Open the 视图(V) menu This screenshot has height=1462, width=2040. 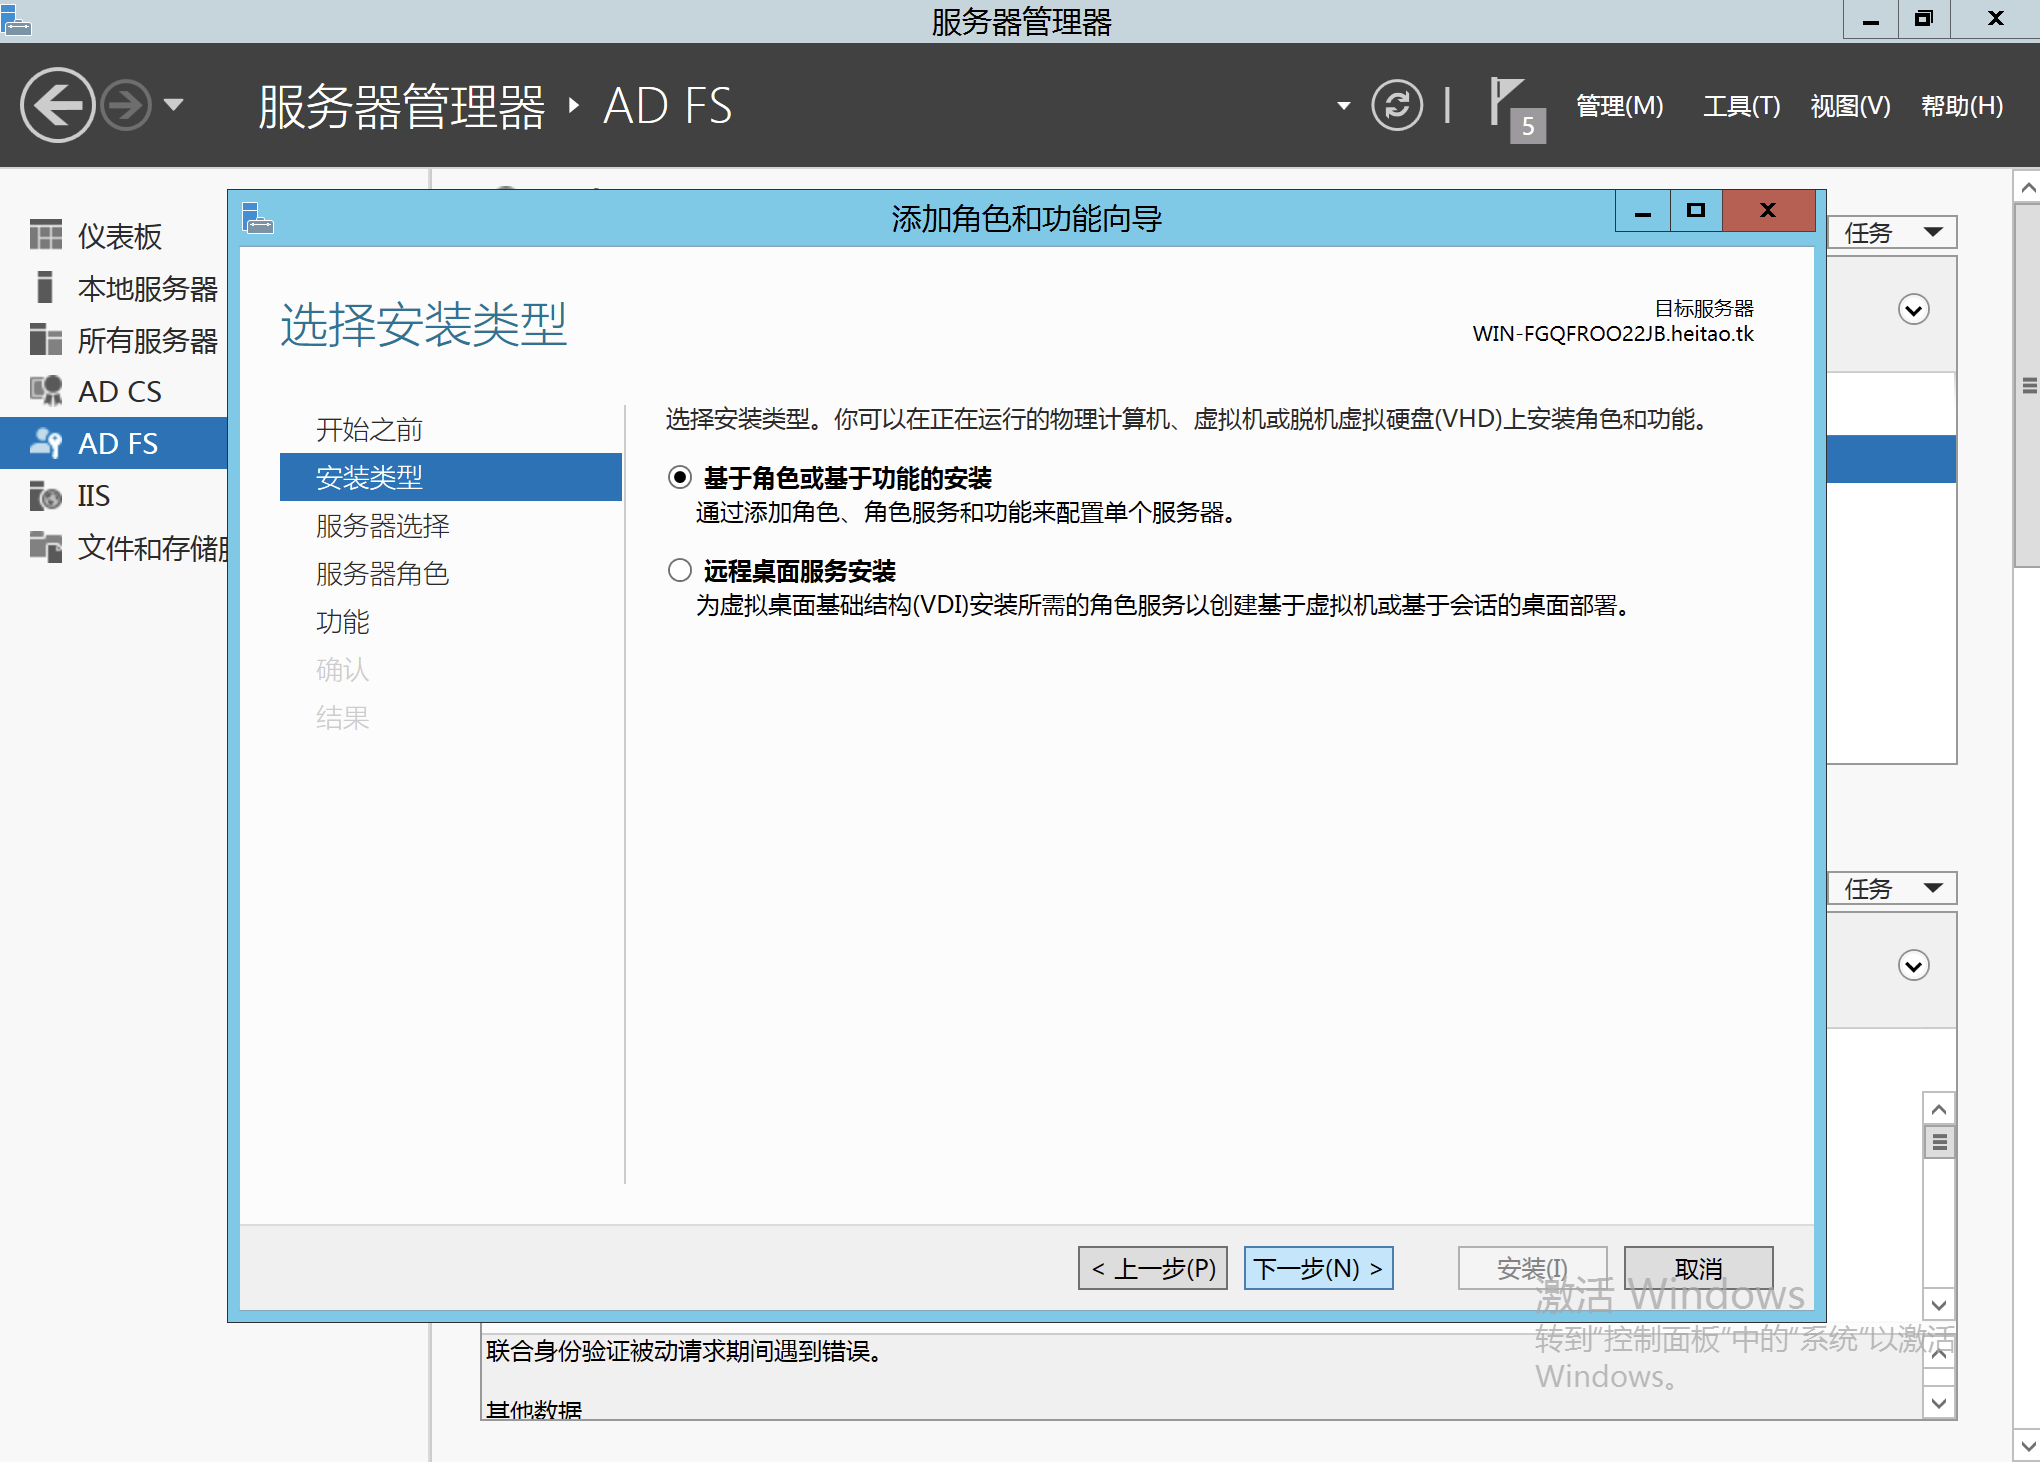point(1850,105)
